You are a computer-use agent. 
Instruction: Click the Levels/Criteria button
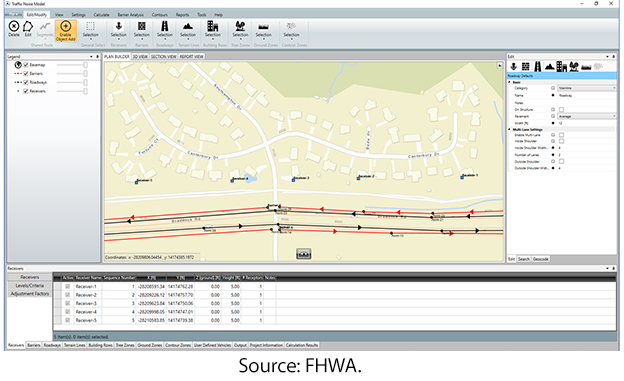point(29,285)
